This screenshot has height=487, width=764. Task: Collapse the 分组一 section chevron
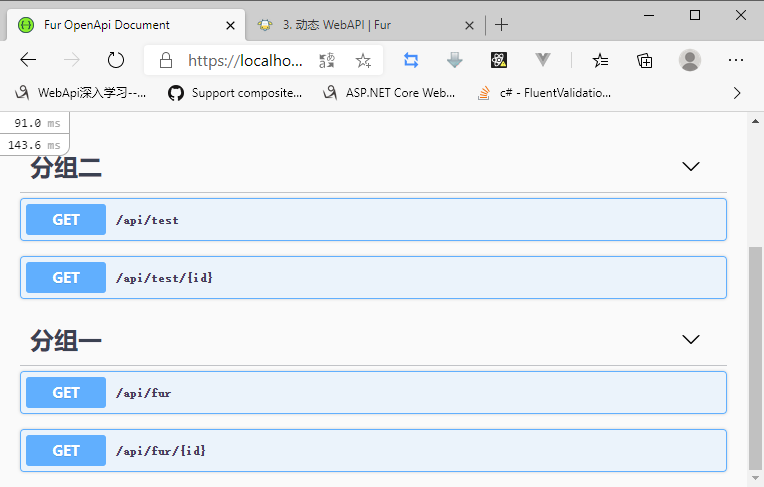point(690,340)
